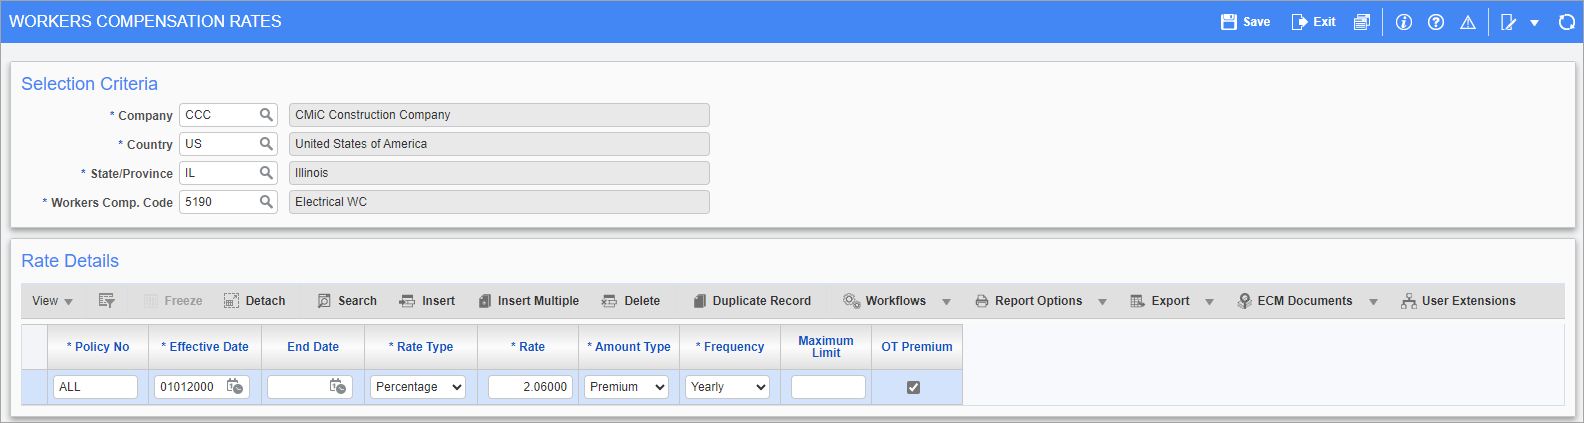Open the stacked windows icon in header
The image size is (1584, 423).
click(1362, 22)
